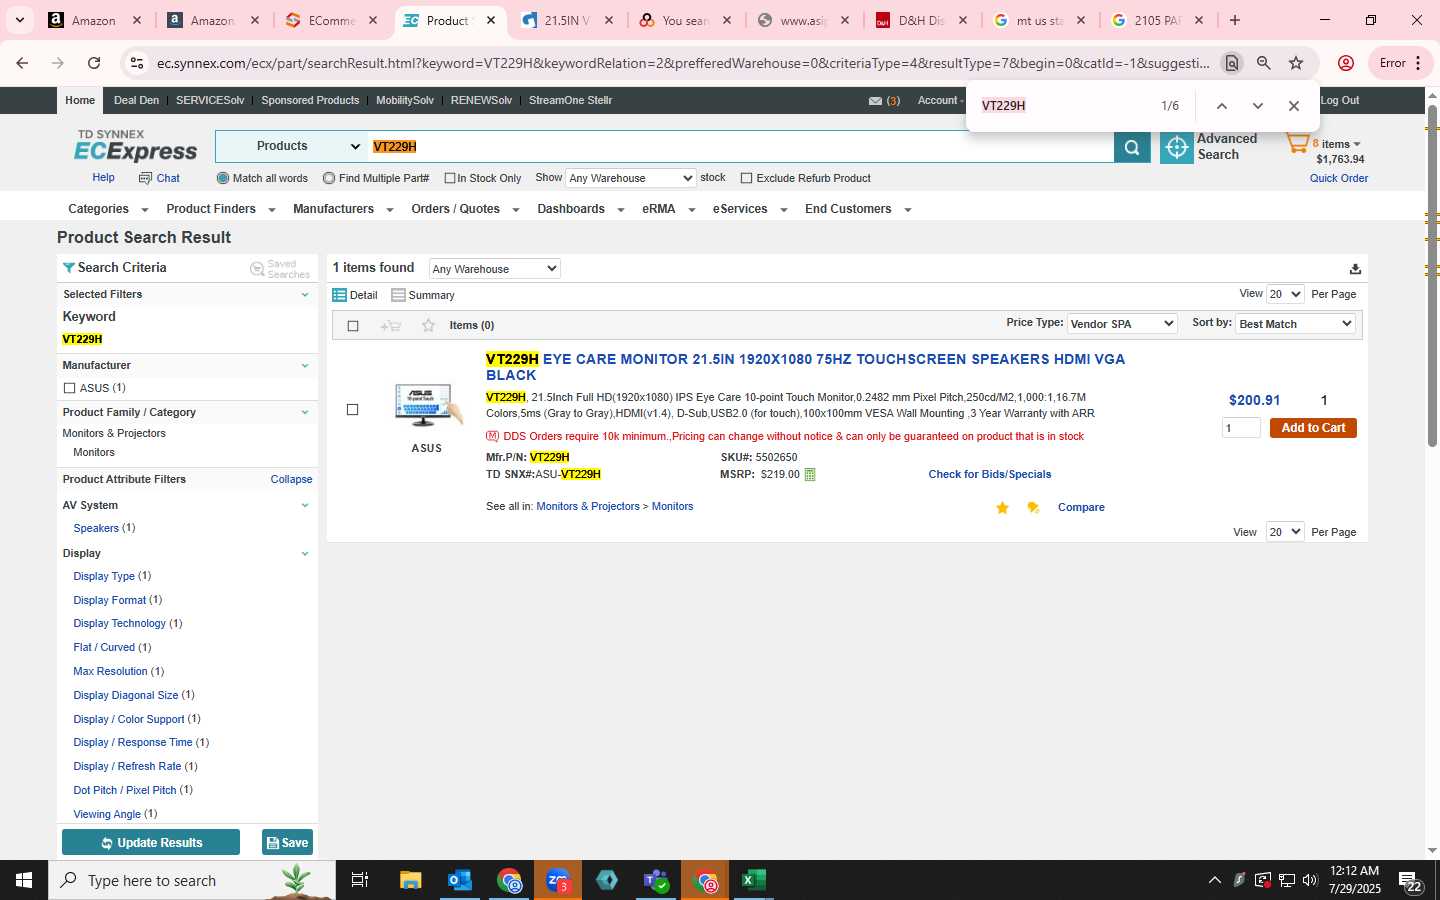Open the Manufacturers menu
The width and height of the screenshot is (1440, 900).
[343, 209]
